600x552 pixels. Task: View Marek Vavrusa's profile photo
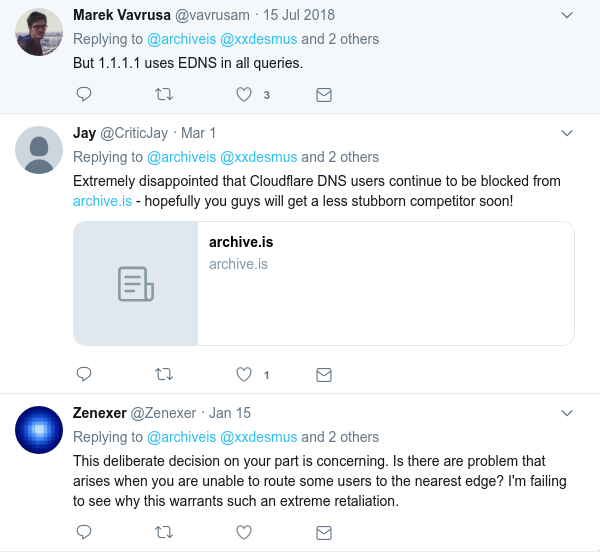[39, 32]
